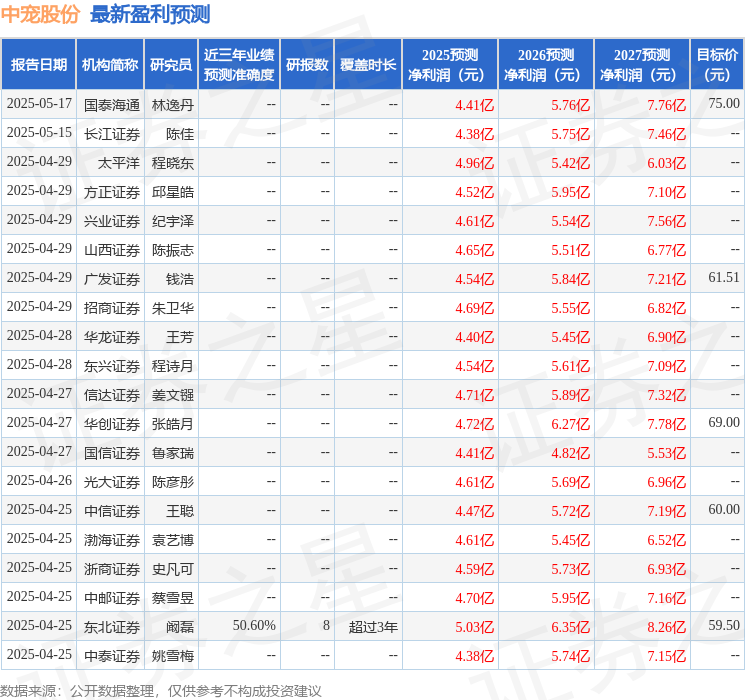The height and width of the screenshot is (700, 745).
Task: Click the 覆盖时长 column header
Action: coord(368,64)
